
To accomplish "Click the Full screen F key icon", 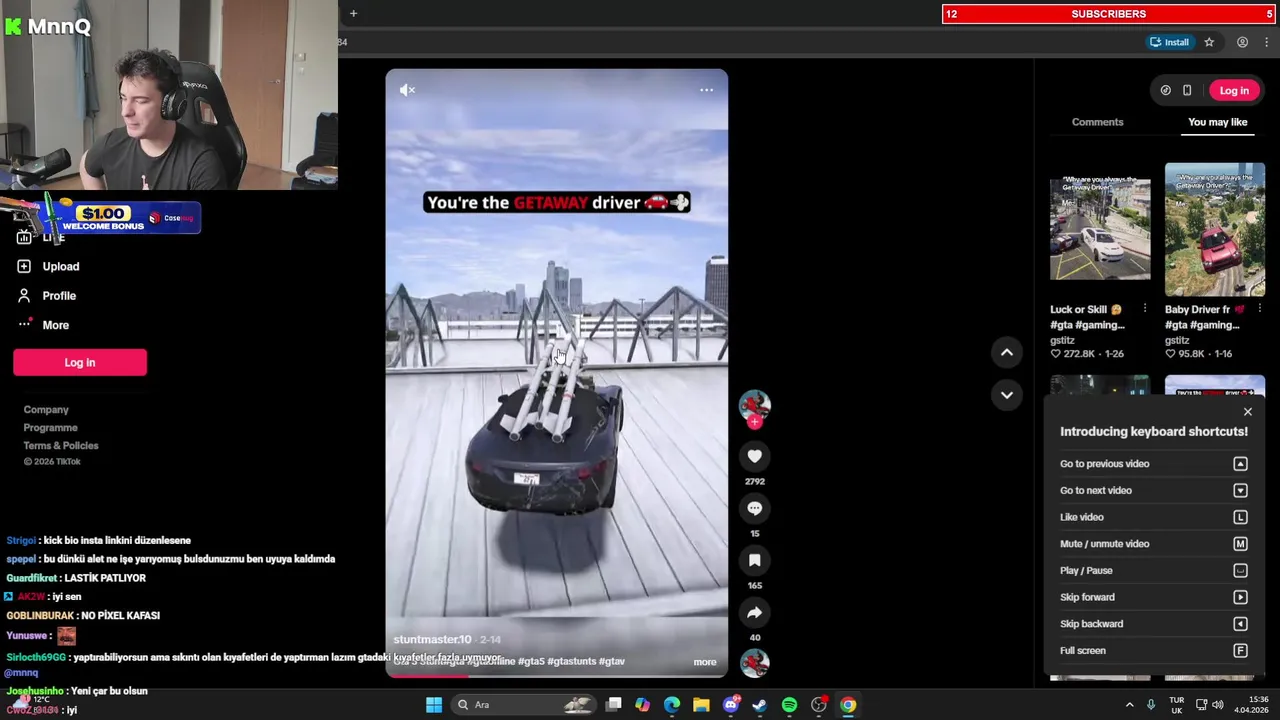I will [x=1240, y=650].
